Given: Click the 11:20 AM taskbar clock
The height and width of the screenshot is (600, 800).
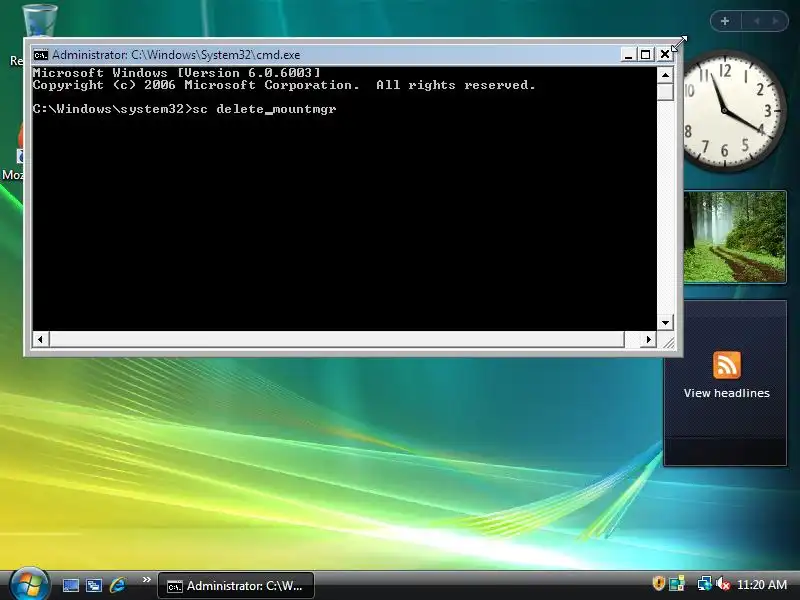Looking at the screenshot, I should tap(762, 585).
